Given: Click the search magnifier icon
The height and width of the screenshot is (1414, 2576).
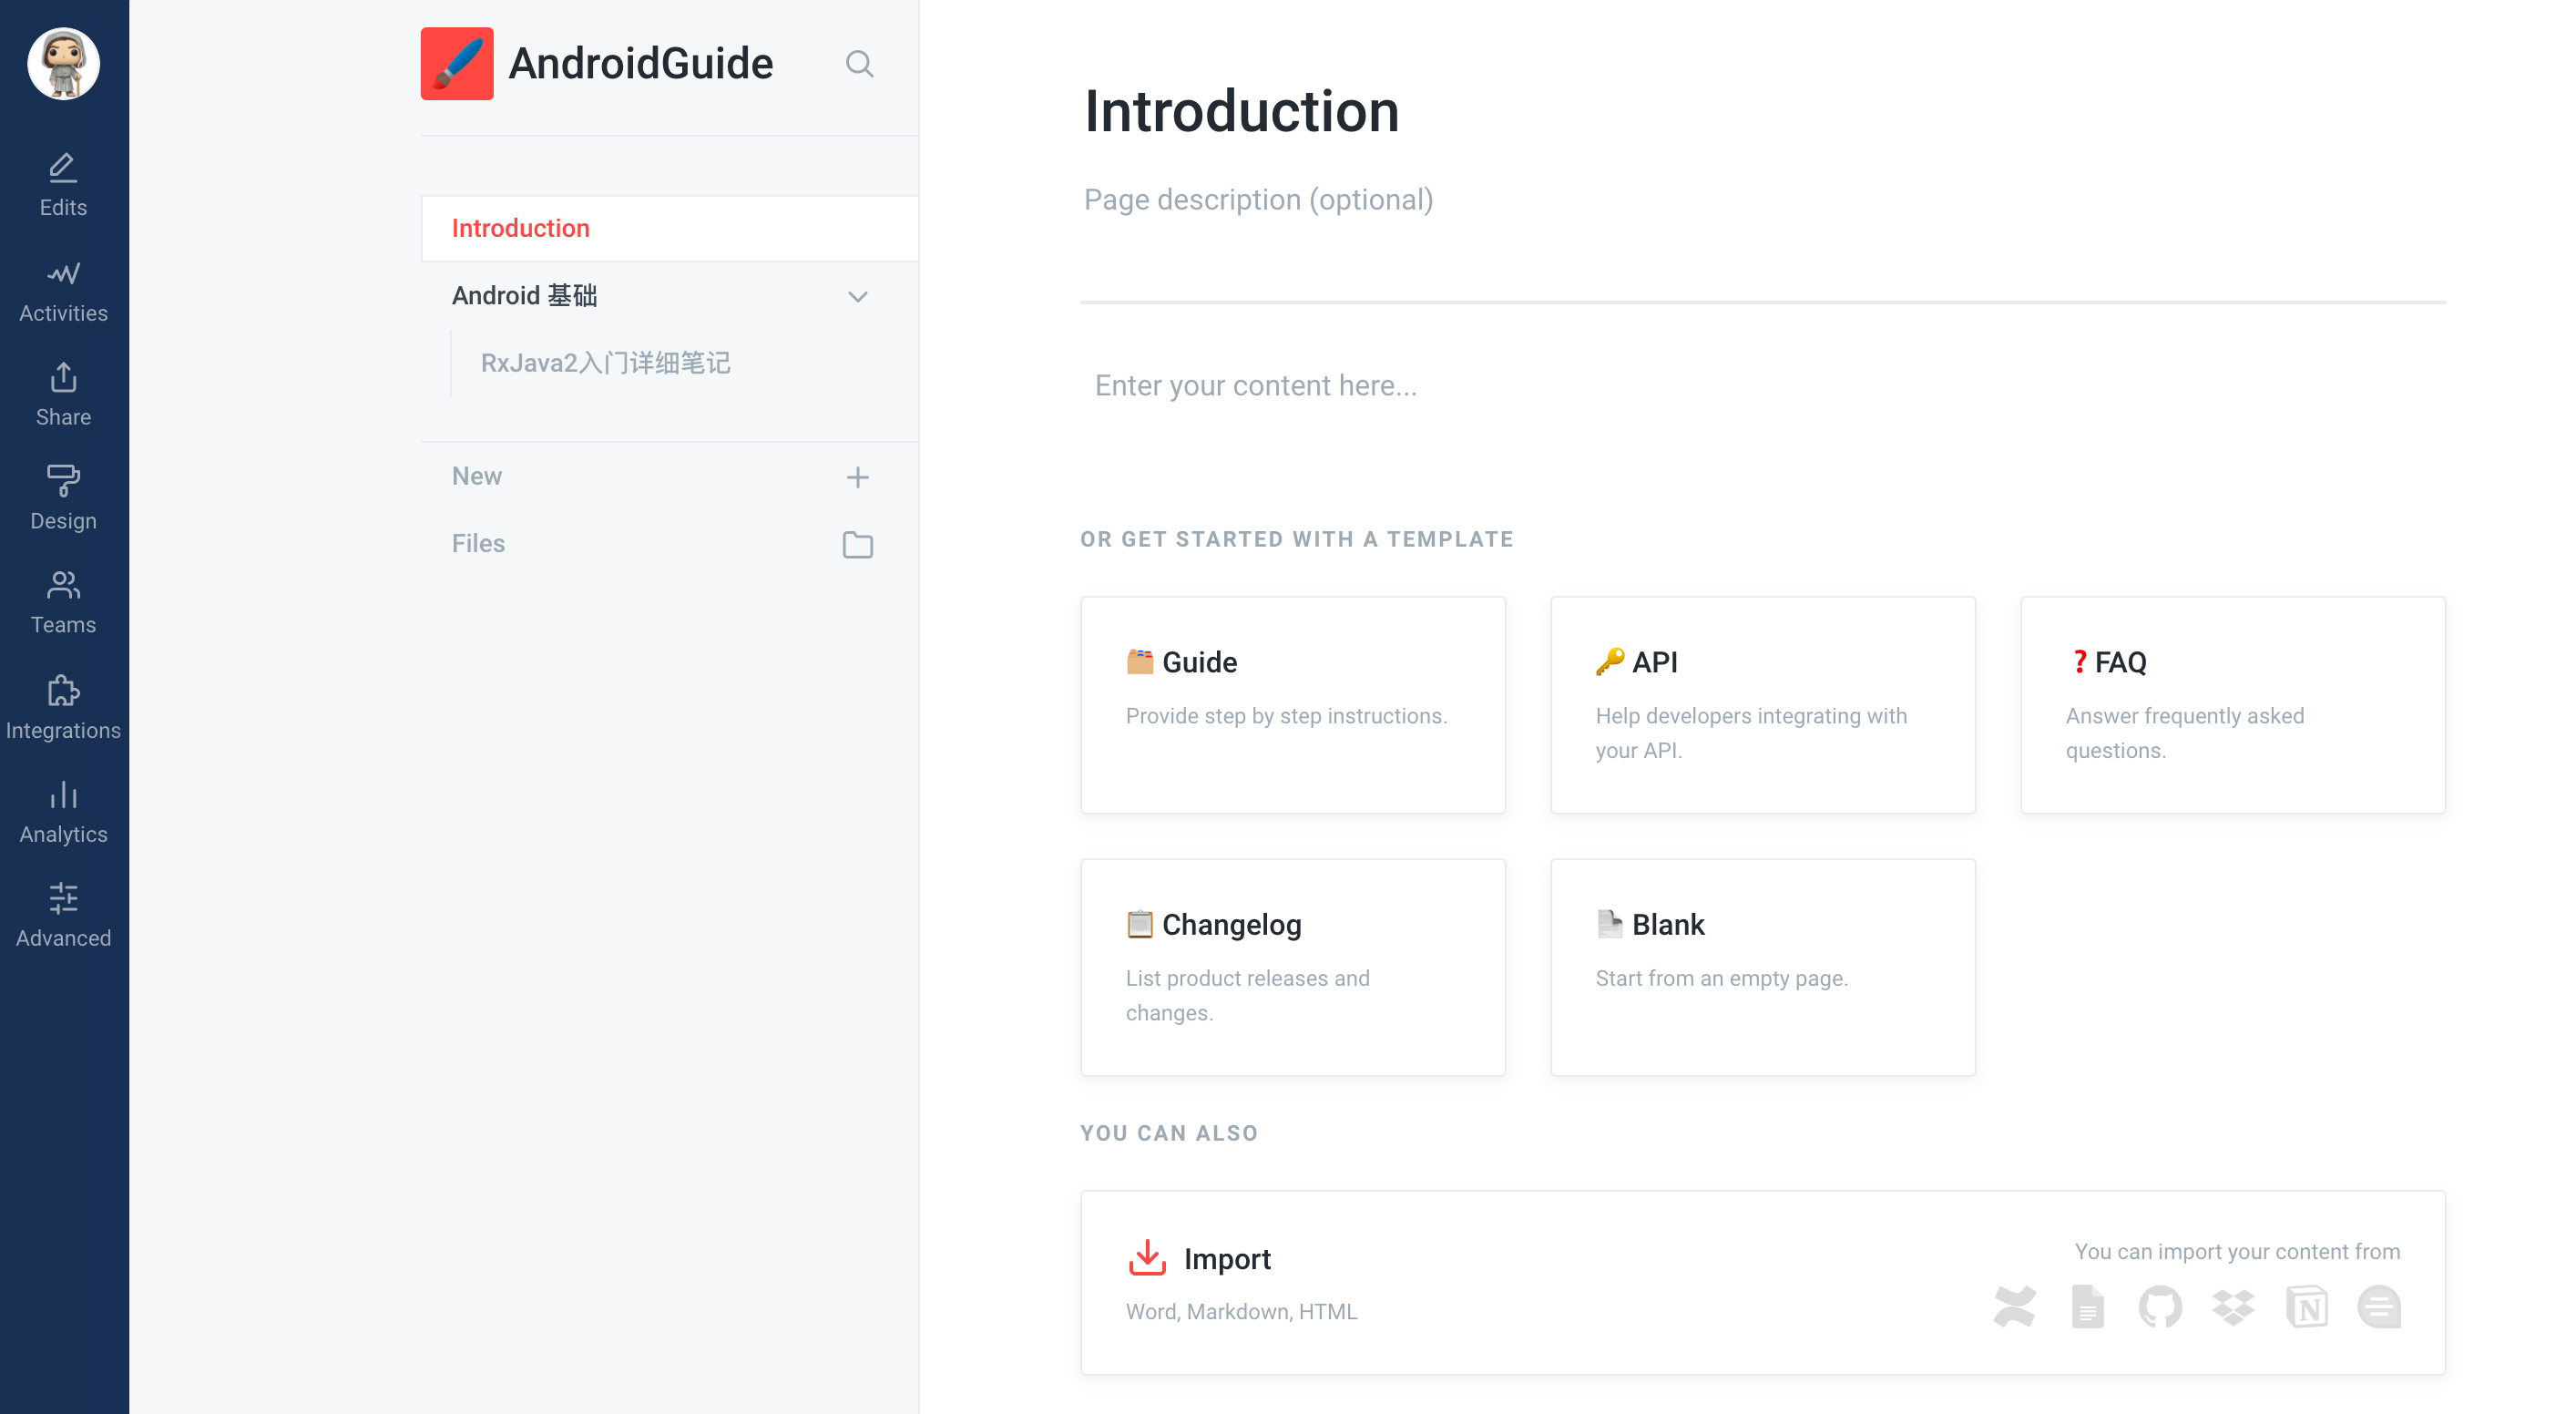Looking at the screenshot, I should (x=859, y=64).
